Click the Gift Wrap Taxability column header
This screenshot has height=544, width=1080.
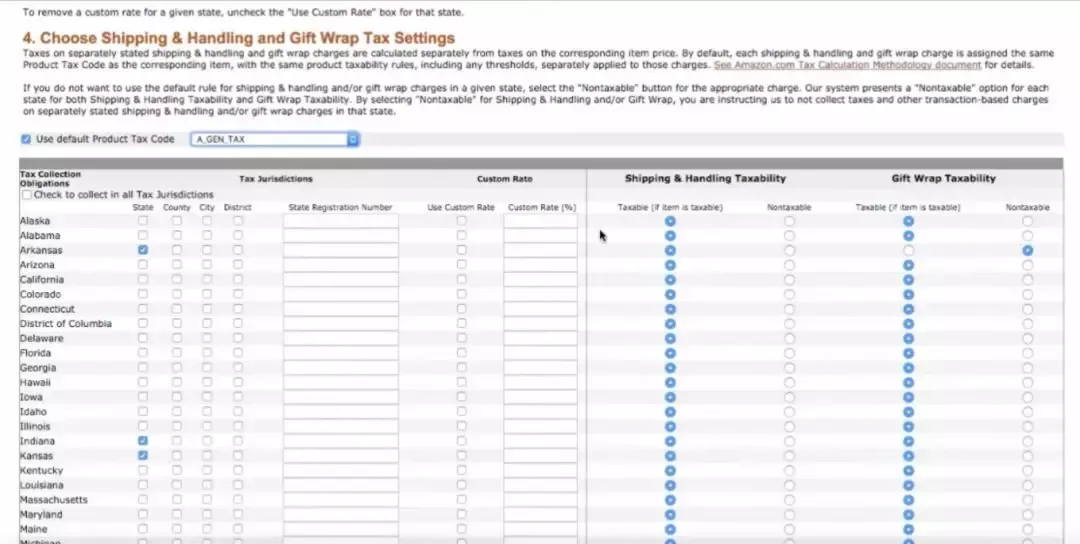(944, 178)
